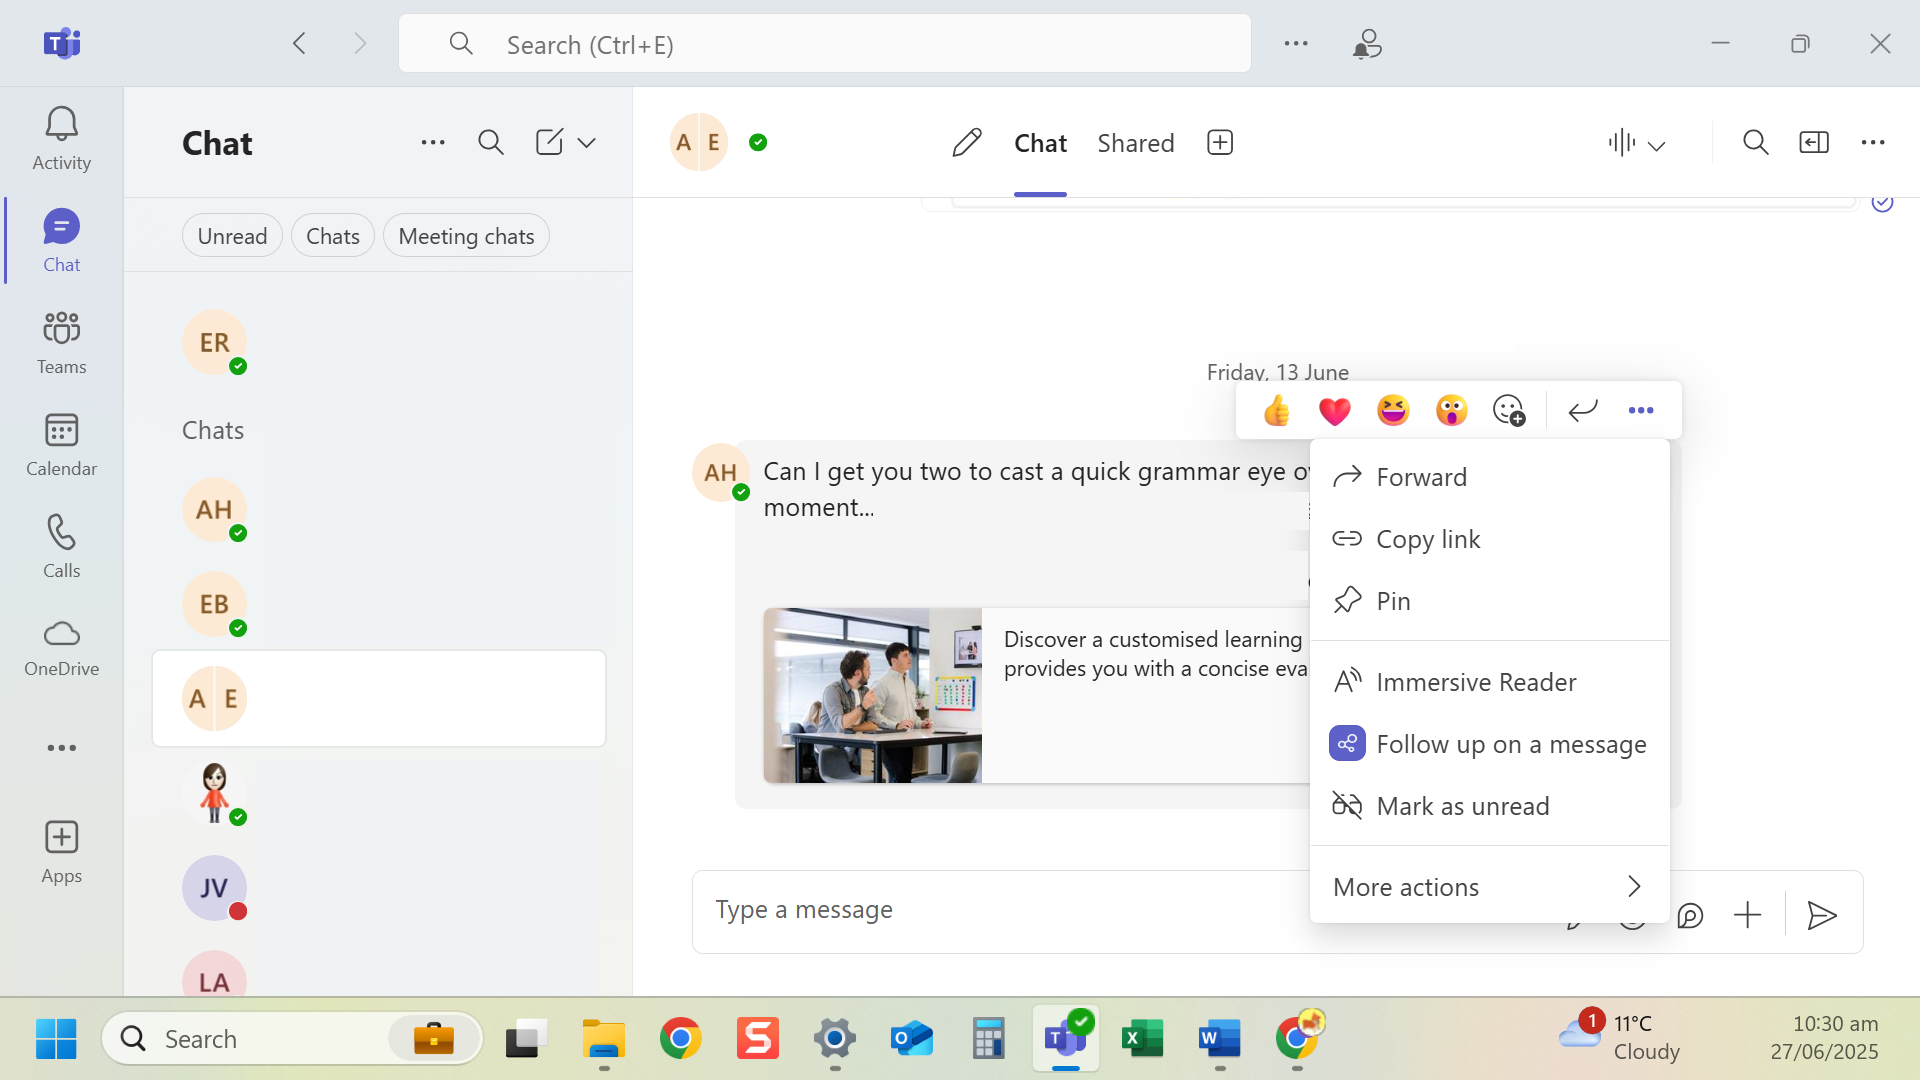React with the red heart emoji
Viewport: 1920px width, 1080px height.
pos(1335,410)
